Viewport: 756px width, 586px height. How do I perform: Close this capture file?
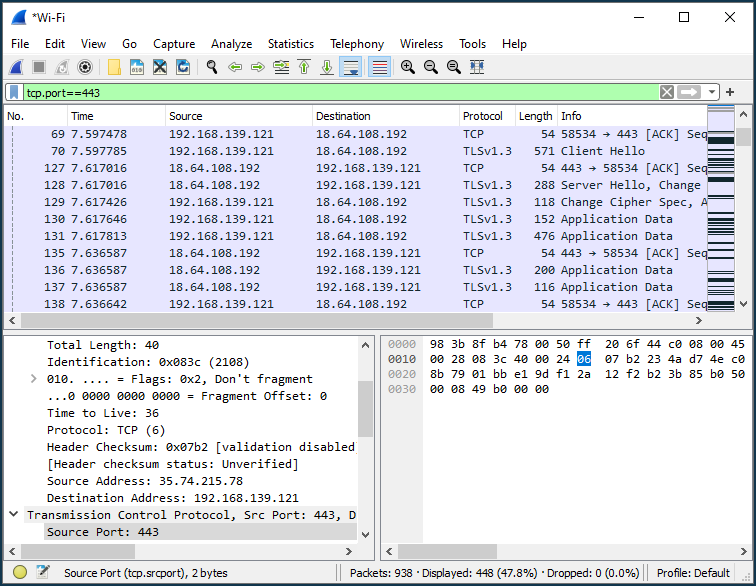coord(160,67)
